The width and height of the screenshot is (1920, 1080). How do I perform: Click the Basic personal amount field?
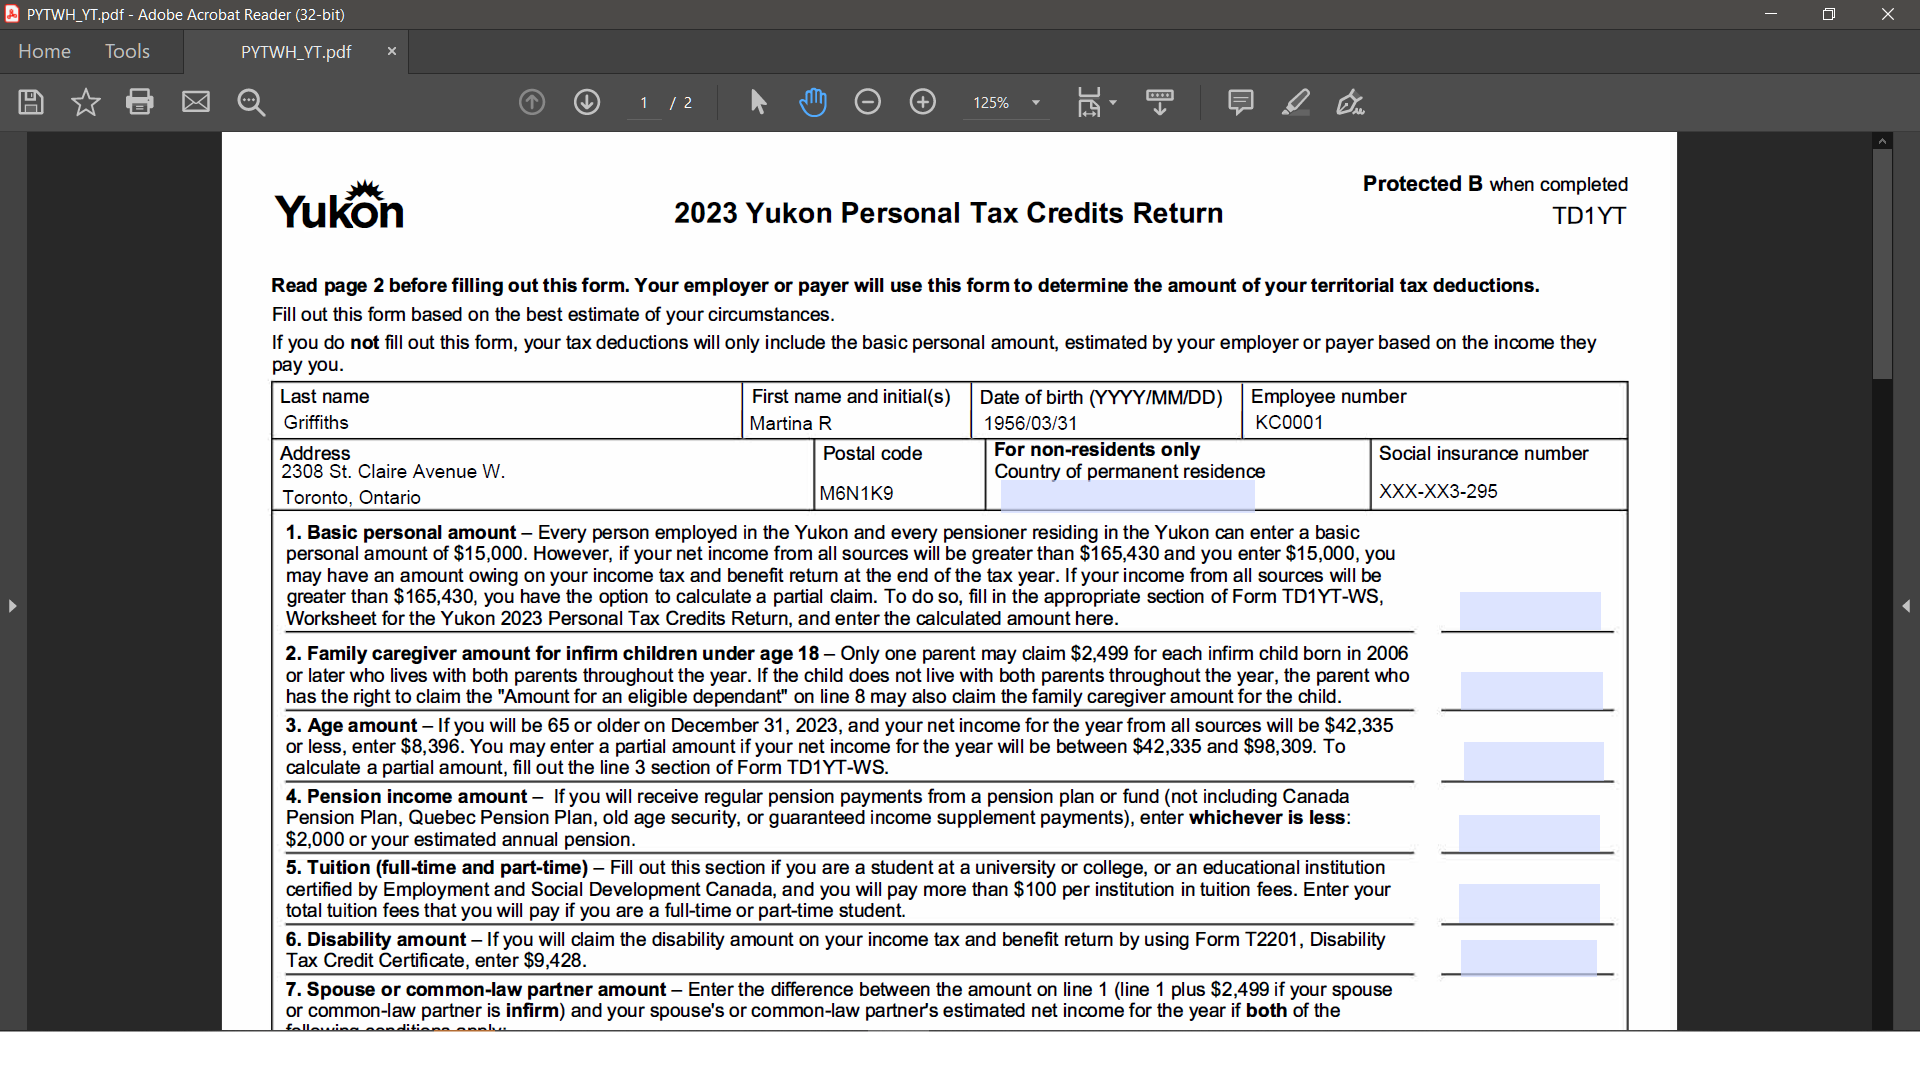click(1529, 611)
